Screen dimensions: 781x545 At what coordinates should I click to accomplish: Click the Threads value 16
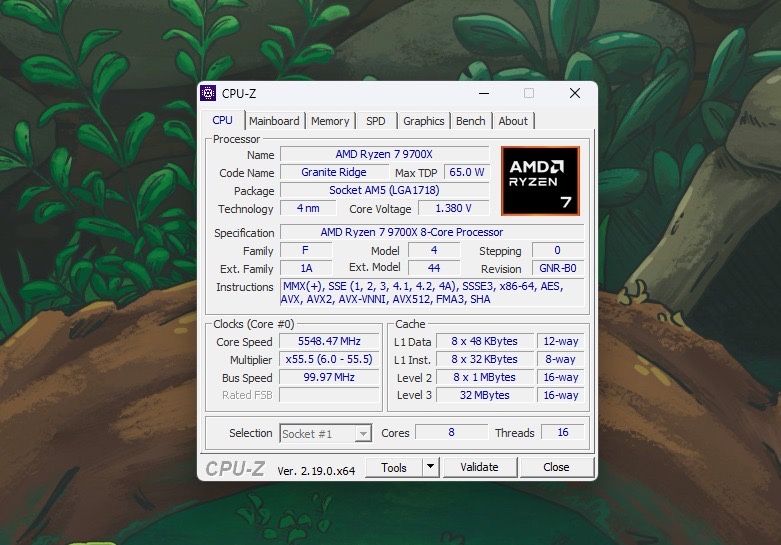click(x=563, y=432)
